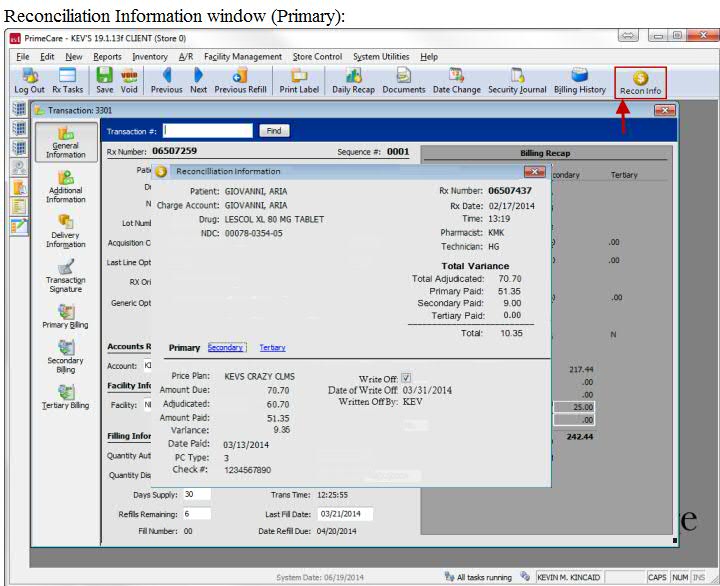The width and height of the screenshot is (720, 586).
Task: Click the Find button
Action: (x=274, y=131)
